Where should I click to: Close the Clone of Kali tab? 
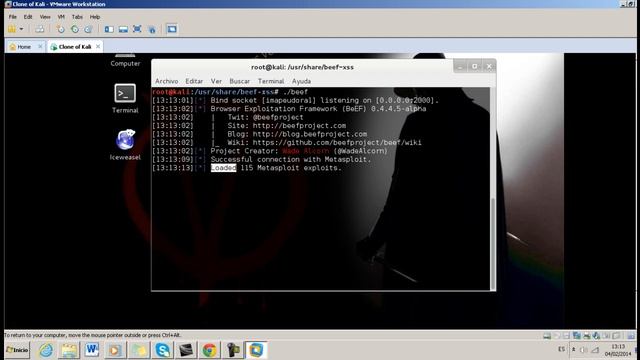click(x=98, y=47)
